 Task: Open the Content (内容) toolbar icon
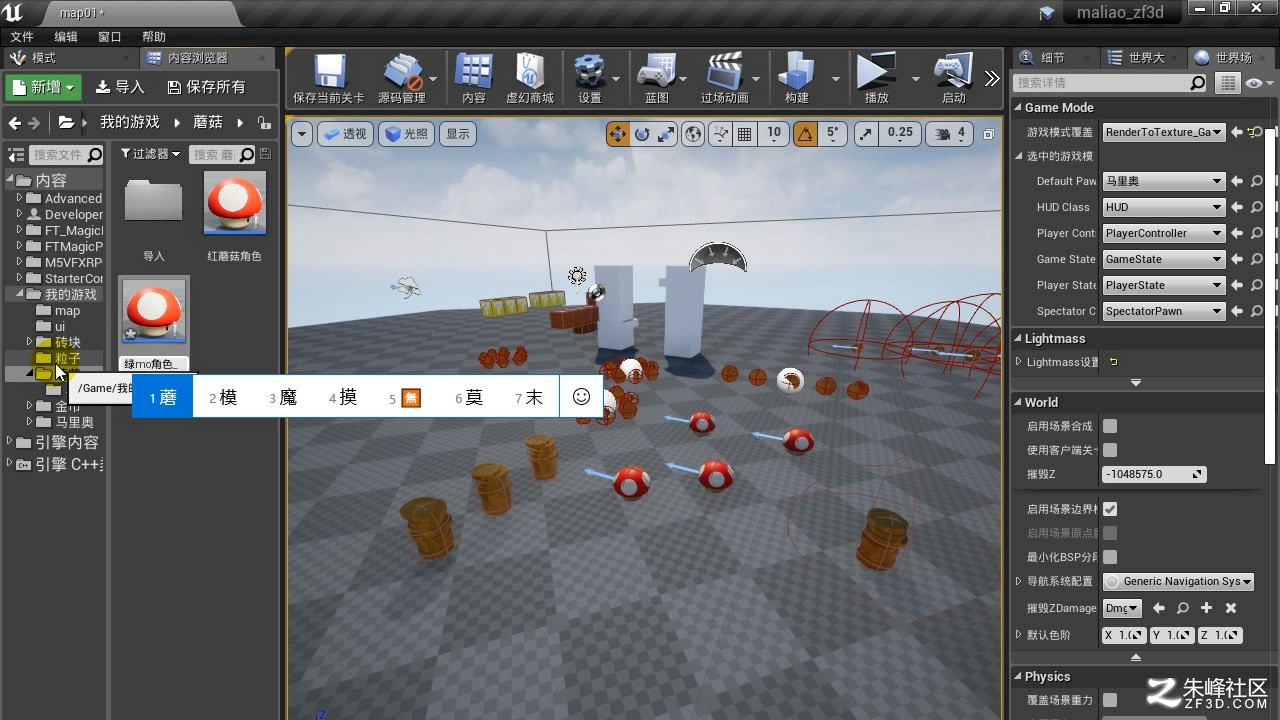[x=474, y=79]
